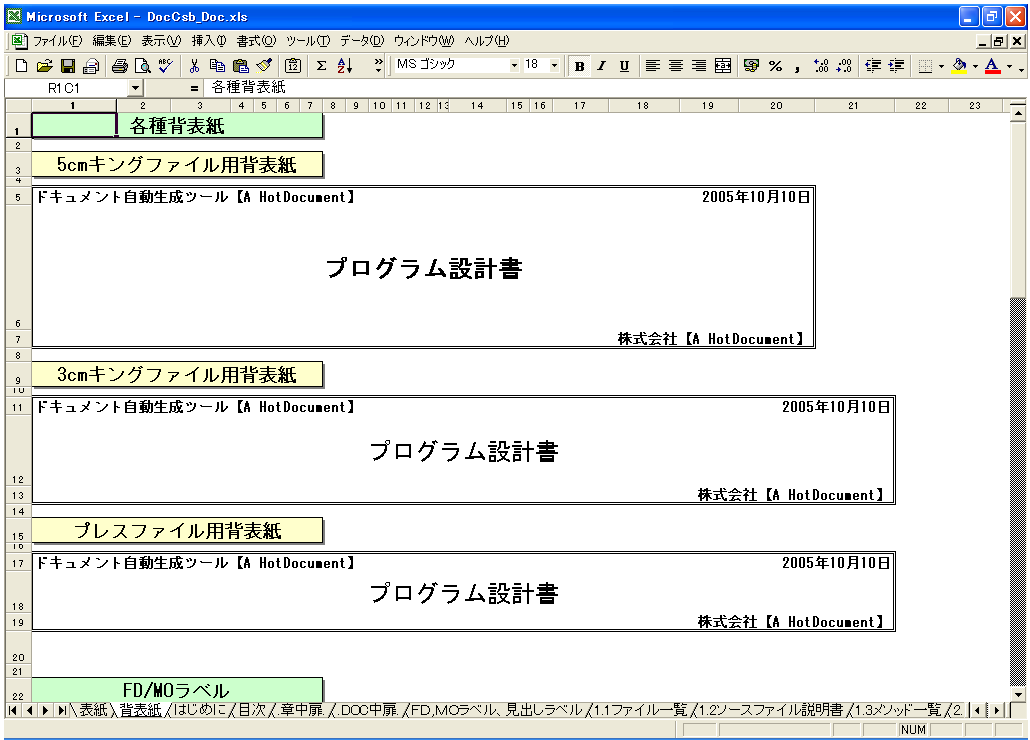Open the 編集(E) menu
Screen dimensions: 1030x740
point(112,41)
